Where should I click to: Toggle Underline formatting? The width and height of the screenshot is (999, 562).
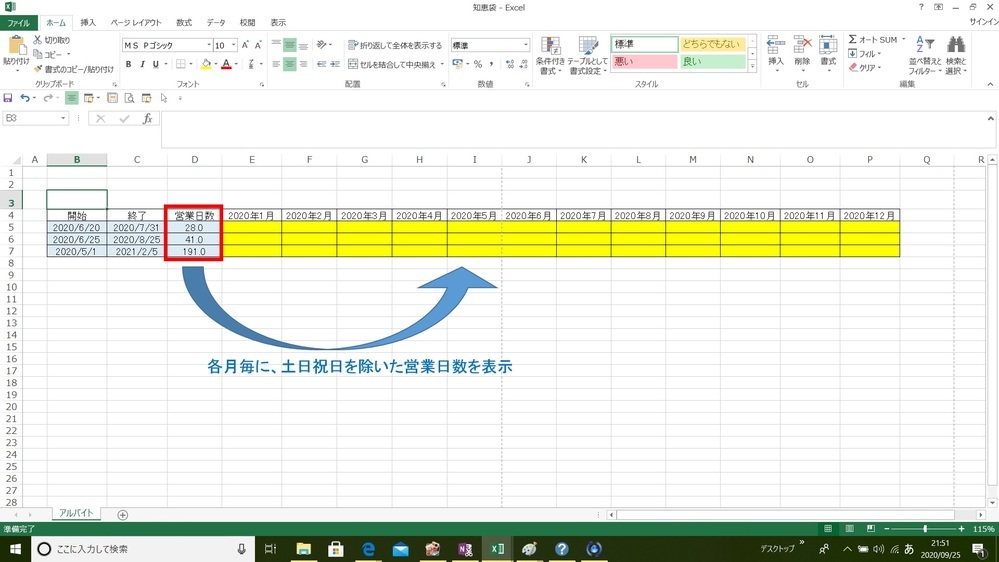(155, 64)
